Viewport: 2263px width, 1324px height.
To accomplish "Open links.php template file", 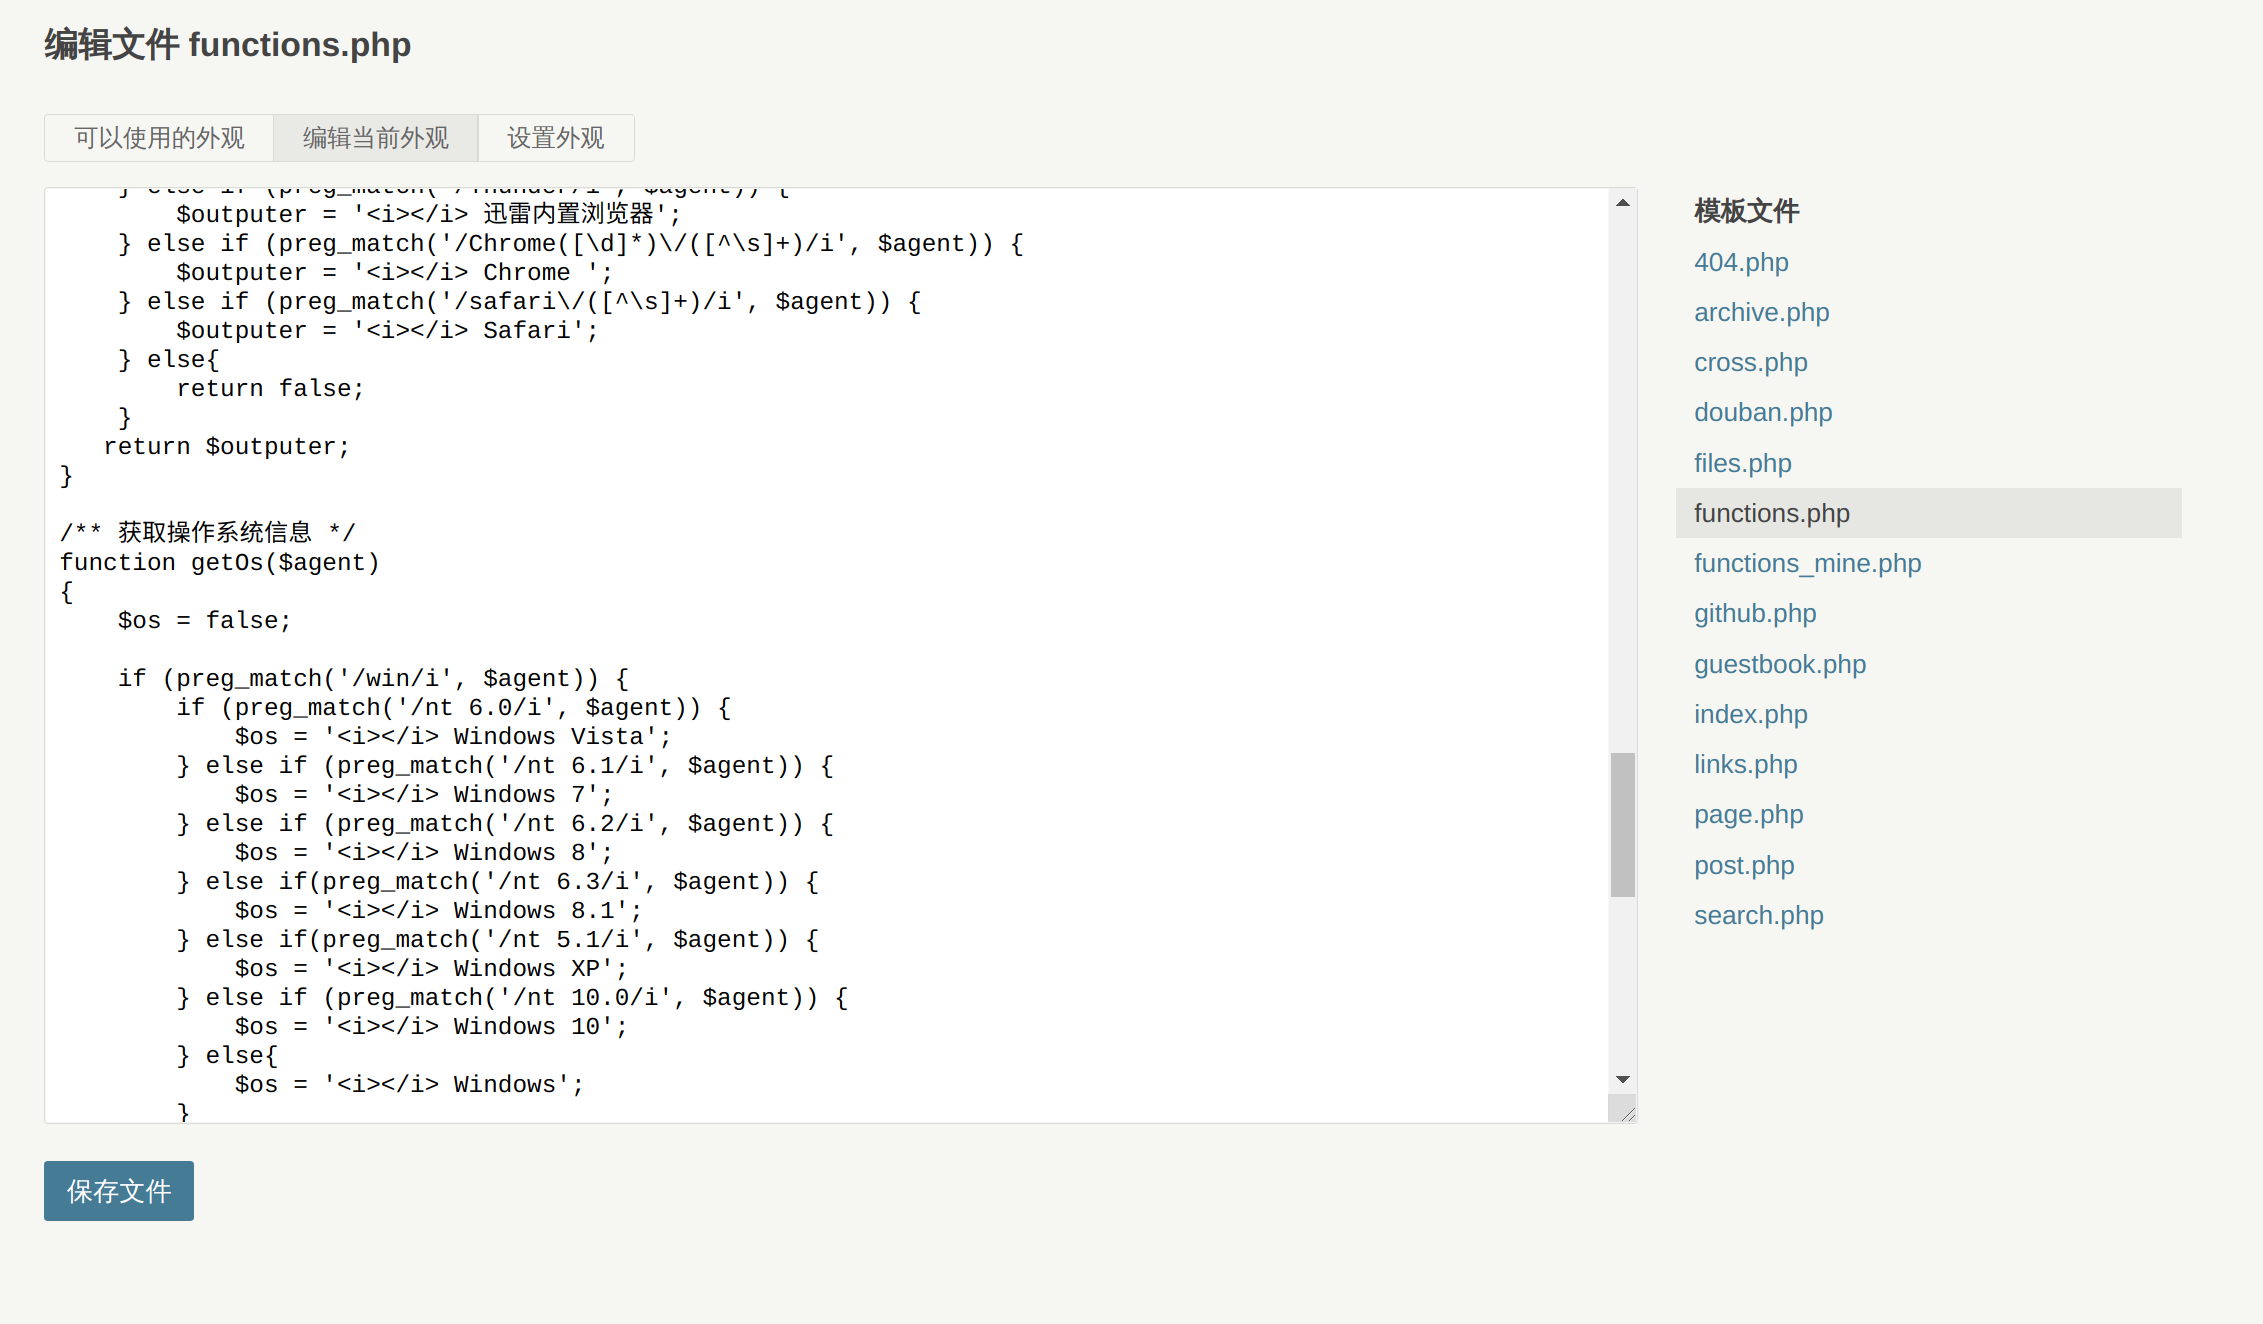I will point(1745,764).
